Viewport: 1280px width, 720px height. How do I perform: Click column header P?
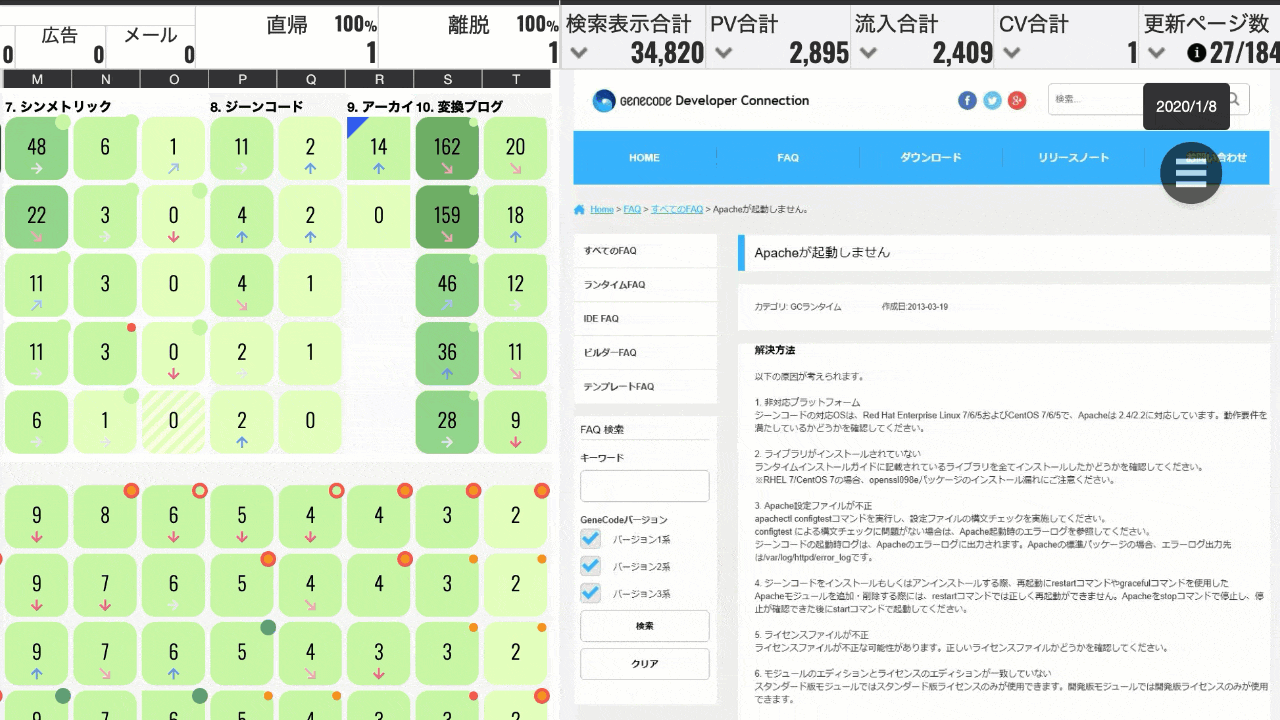pos(242,79)
